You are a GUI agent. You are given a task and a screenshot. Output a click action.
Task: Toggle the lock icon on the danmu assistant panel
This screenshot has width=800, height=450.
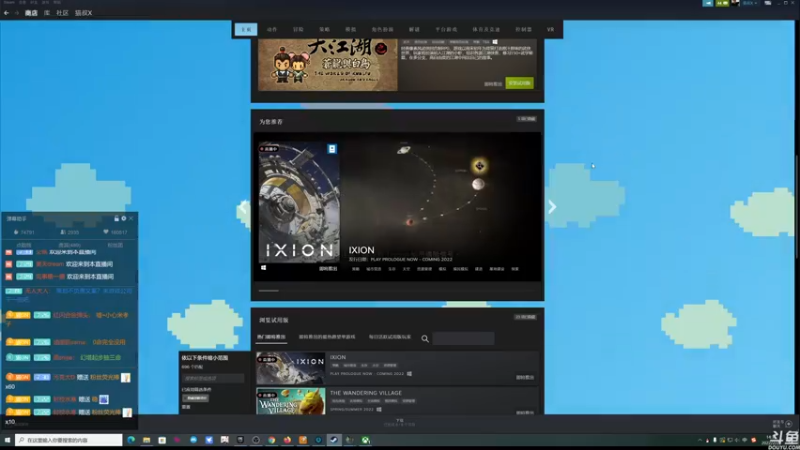[x=116, y=218]
